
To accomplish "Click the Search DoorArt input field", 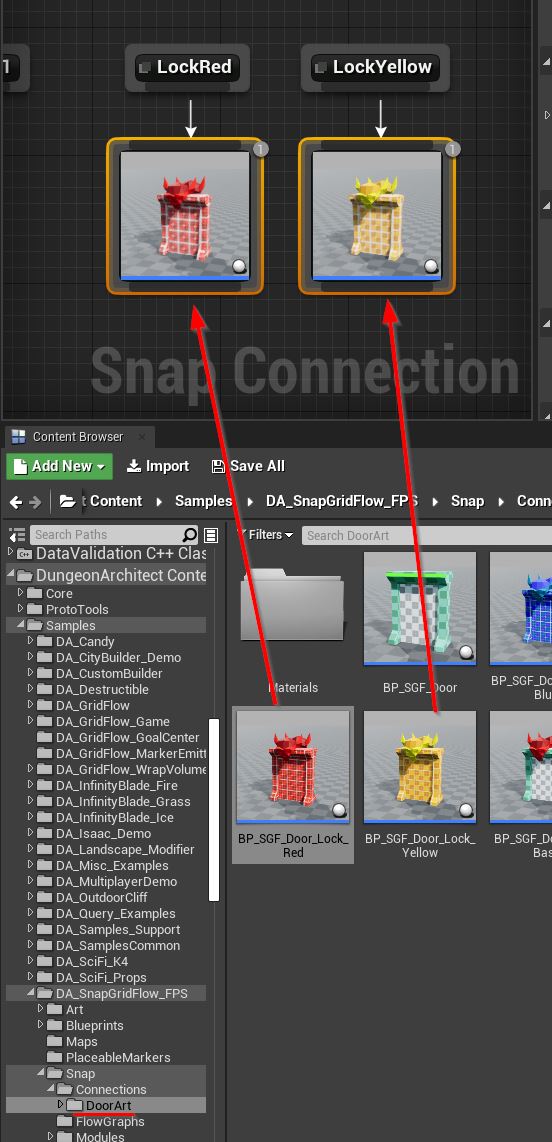I will pyautogui.click(x=427, y=535).
